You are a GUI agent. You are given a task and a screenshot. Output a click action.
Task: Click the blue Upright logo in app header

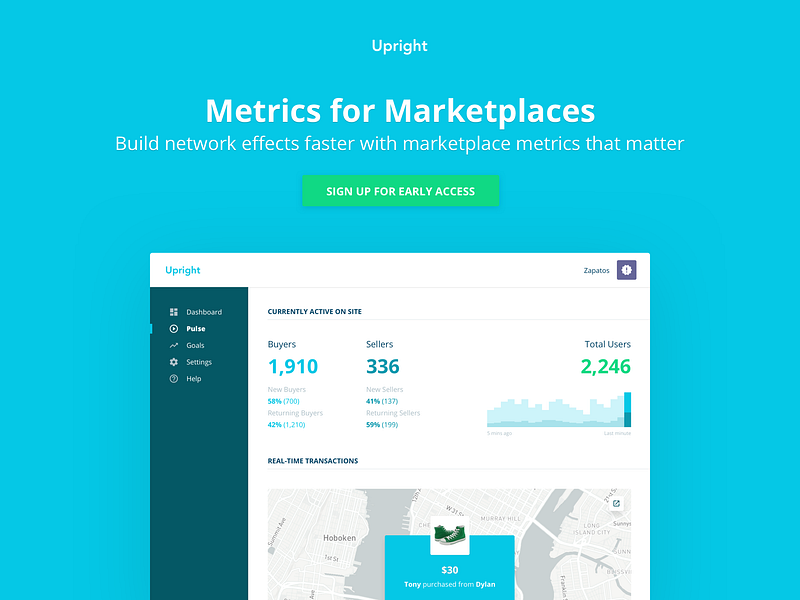(183, 270)
